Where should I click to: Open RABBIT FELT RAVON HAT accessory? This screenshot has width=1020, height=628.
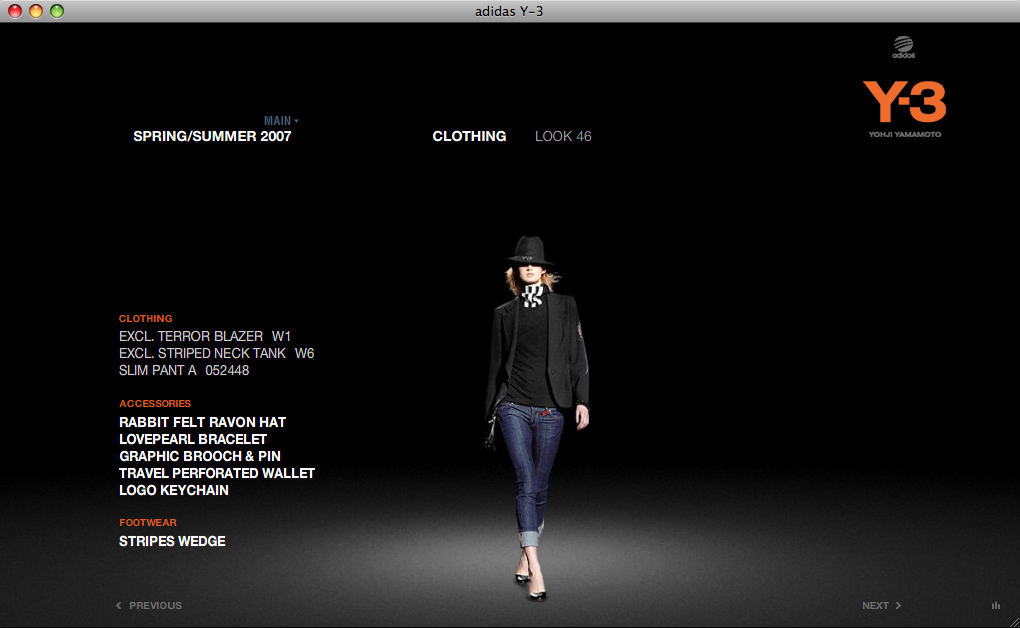click(202, 422)
